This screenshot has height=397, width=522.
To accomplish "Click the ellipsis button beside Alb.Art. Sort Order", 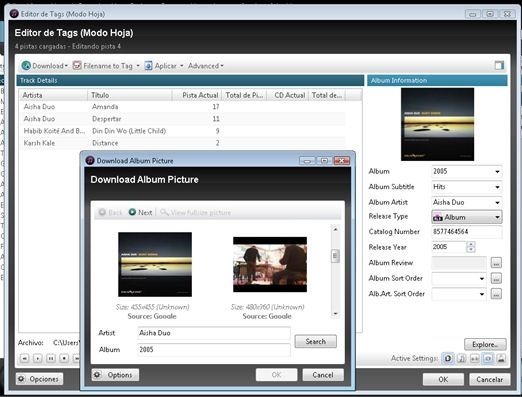I will coord(496,294).
